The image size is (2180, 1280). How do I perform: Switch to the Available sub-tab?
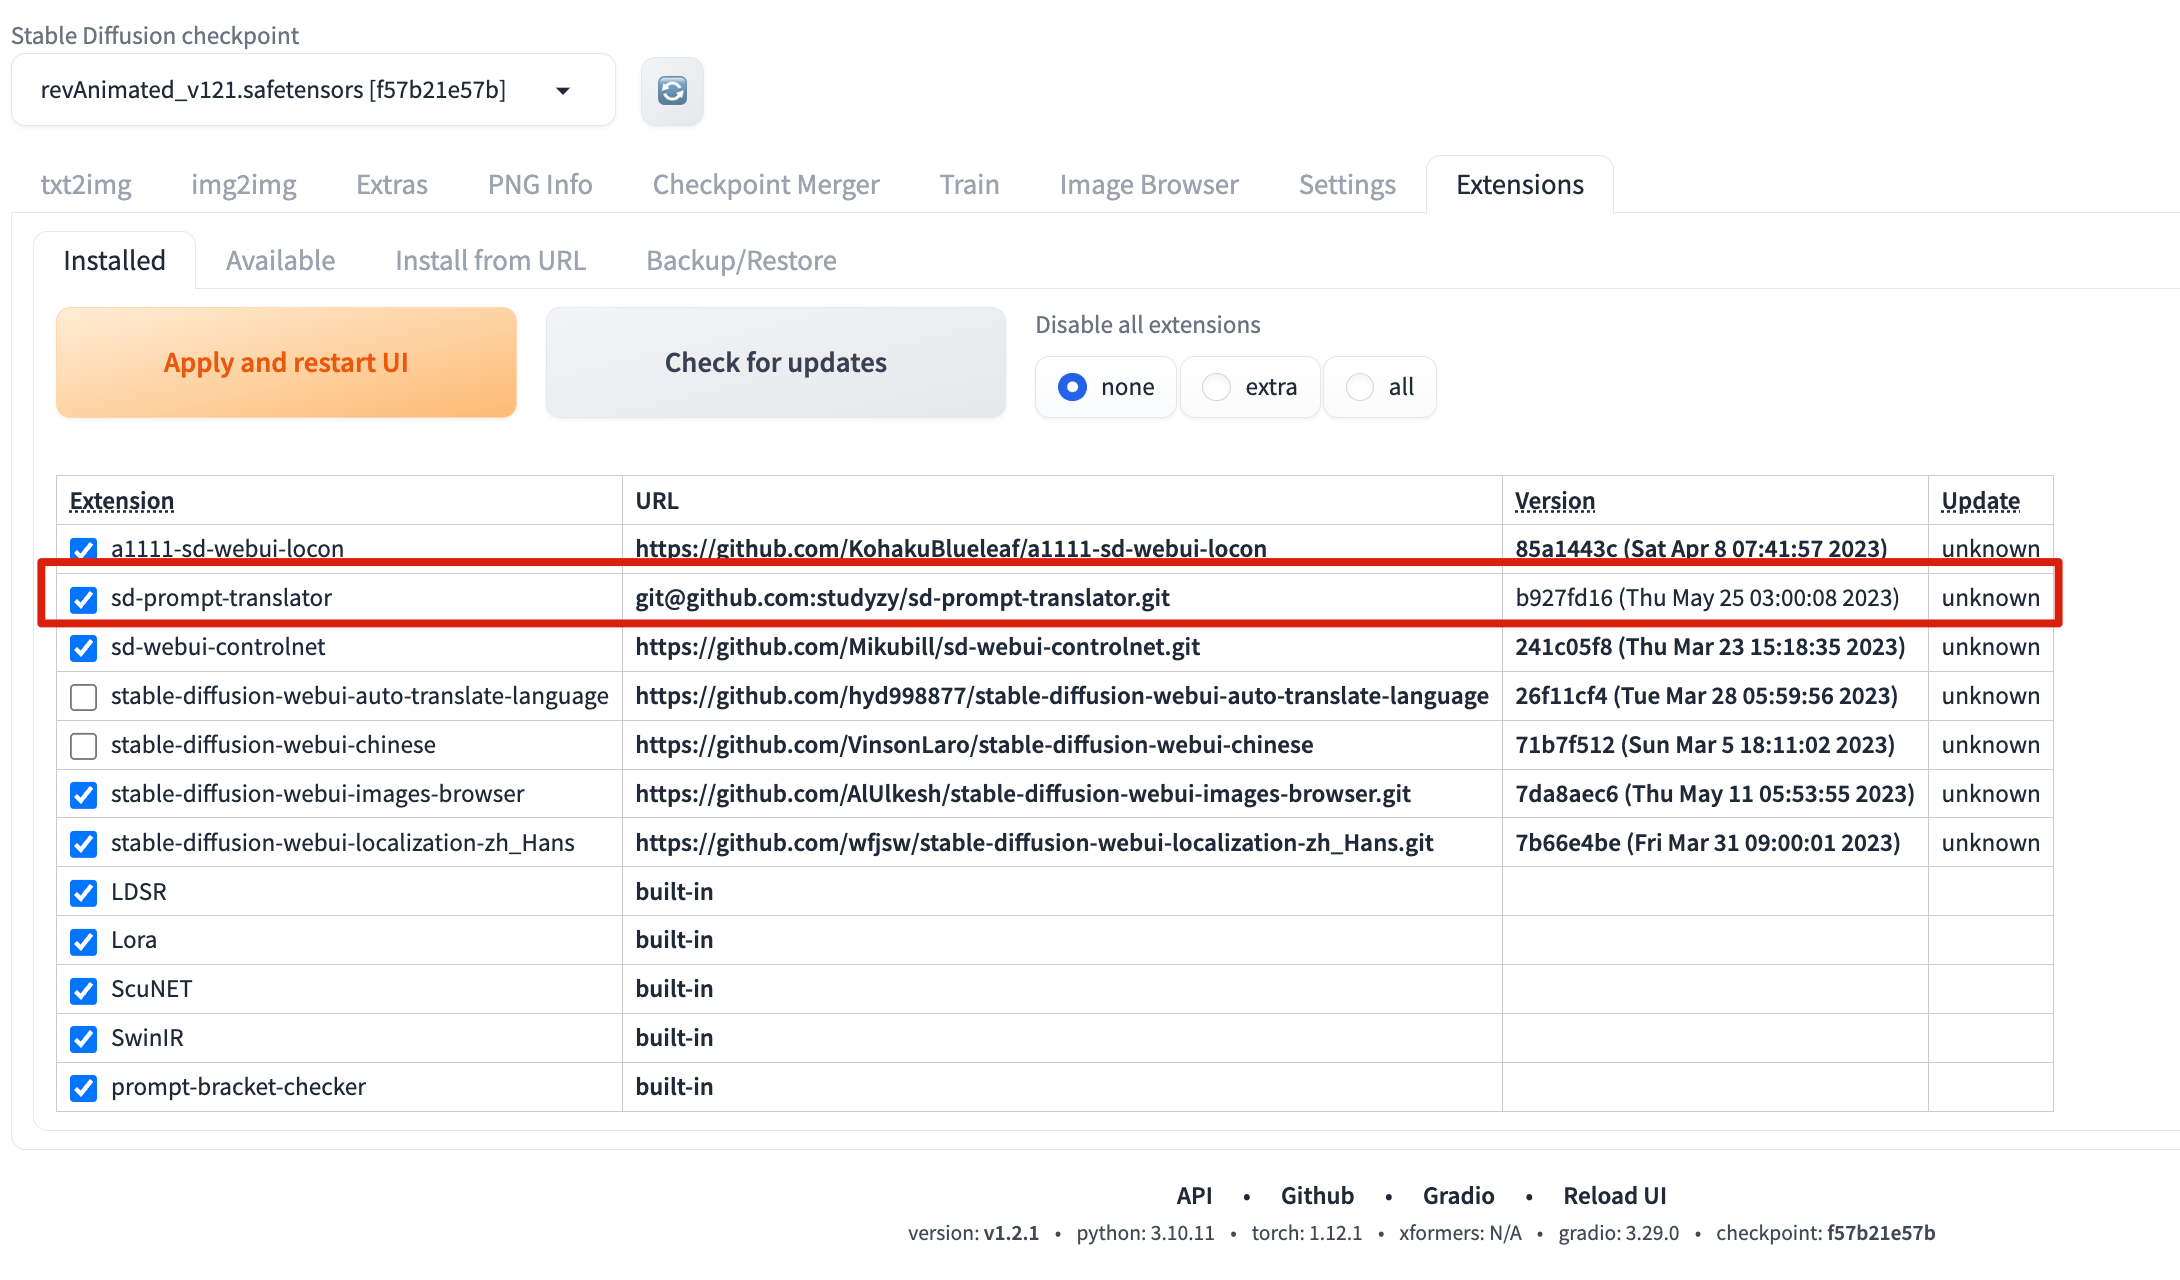tap(281, 261)
